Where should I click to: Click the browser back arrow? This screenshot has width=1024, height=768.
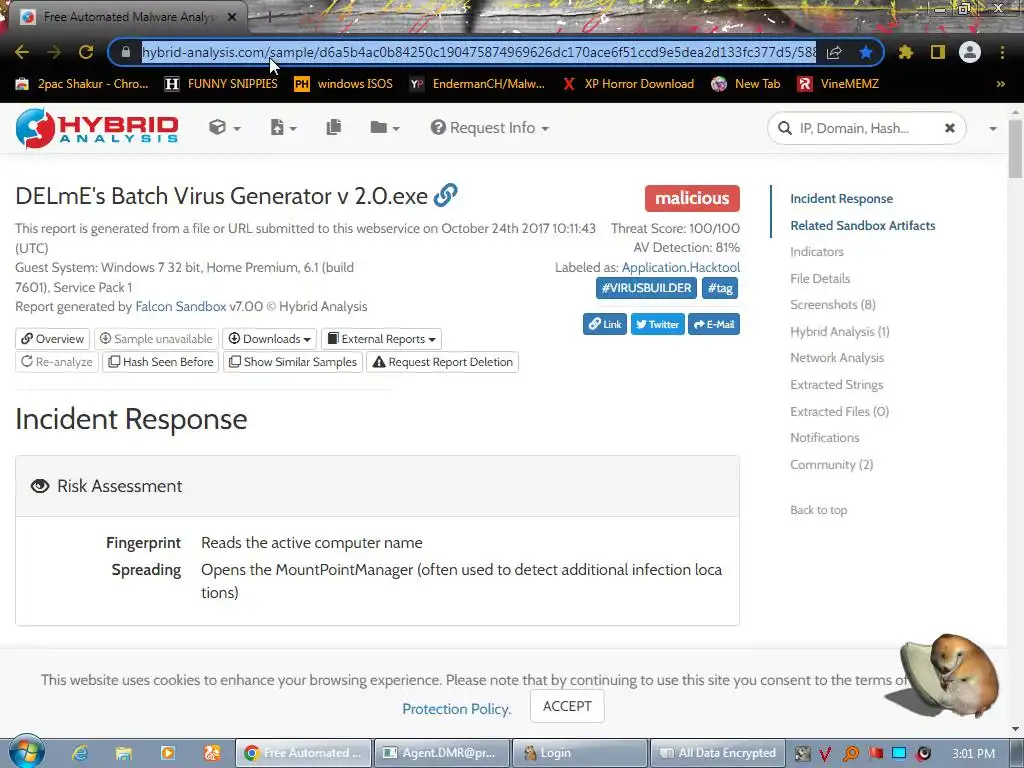[22, 52]
